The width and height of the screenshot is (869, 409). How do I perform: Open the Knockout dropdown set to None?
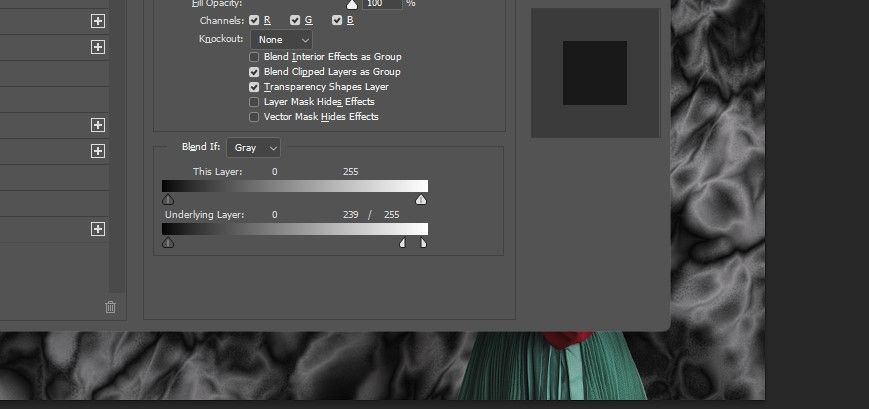tap(282, 40)
